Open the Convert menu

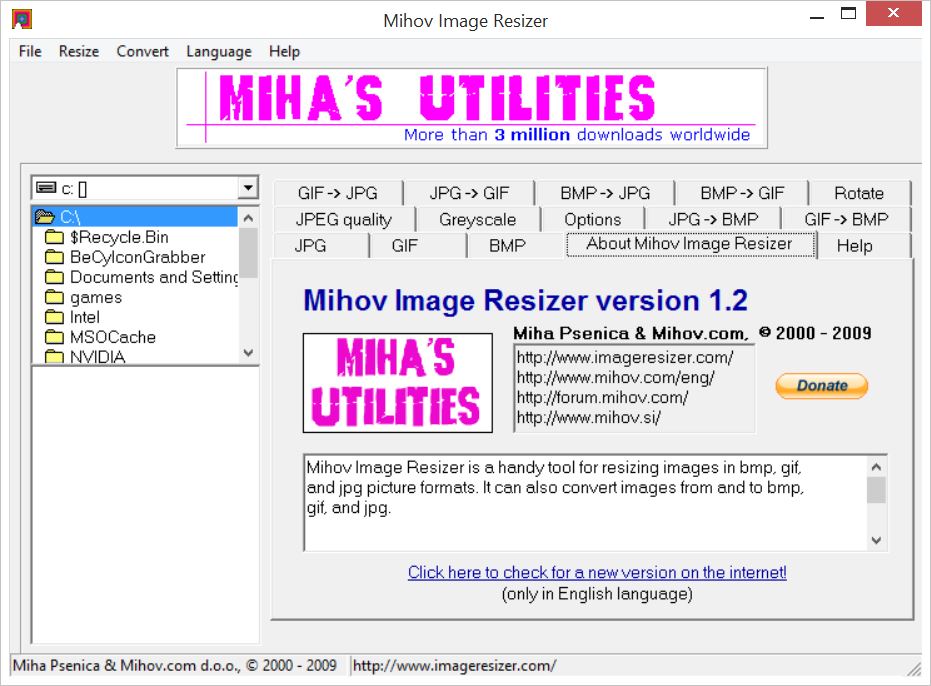coord(142,52)
